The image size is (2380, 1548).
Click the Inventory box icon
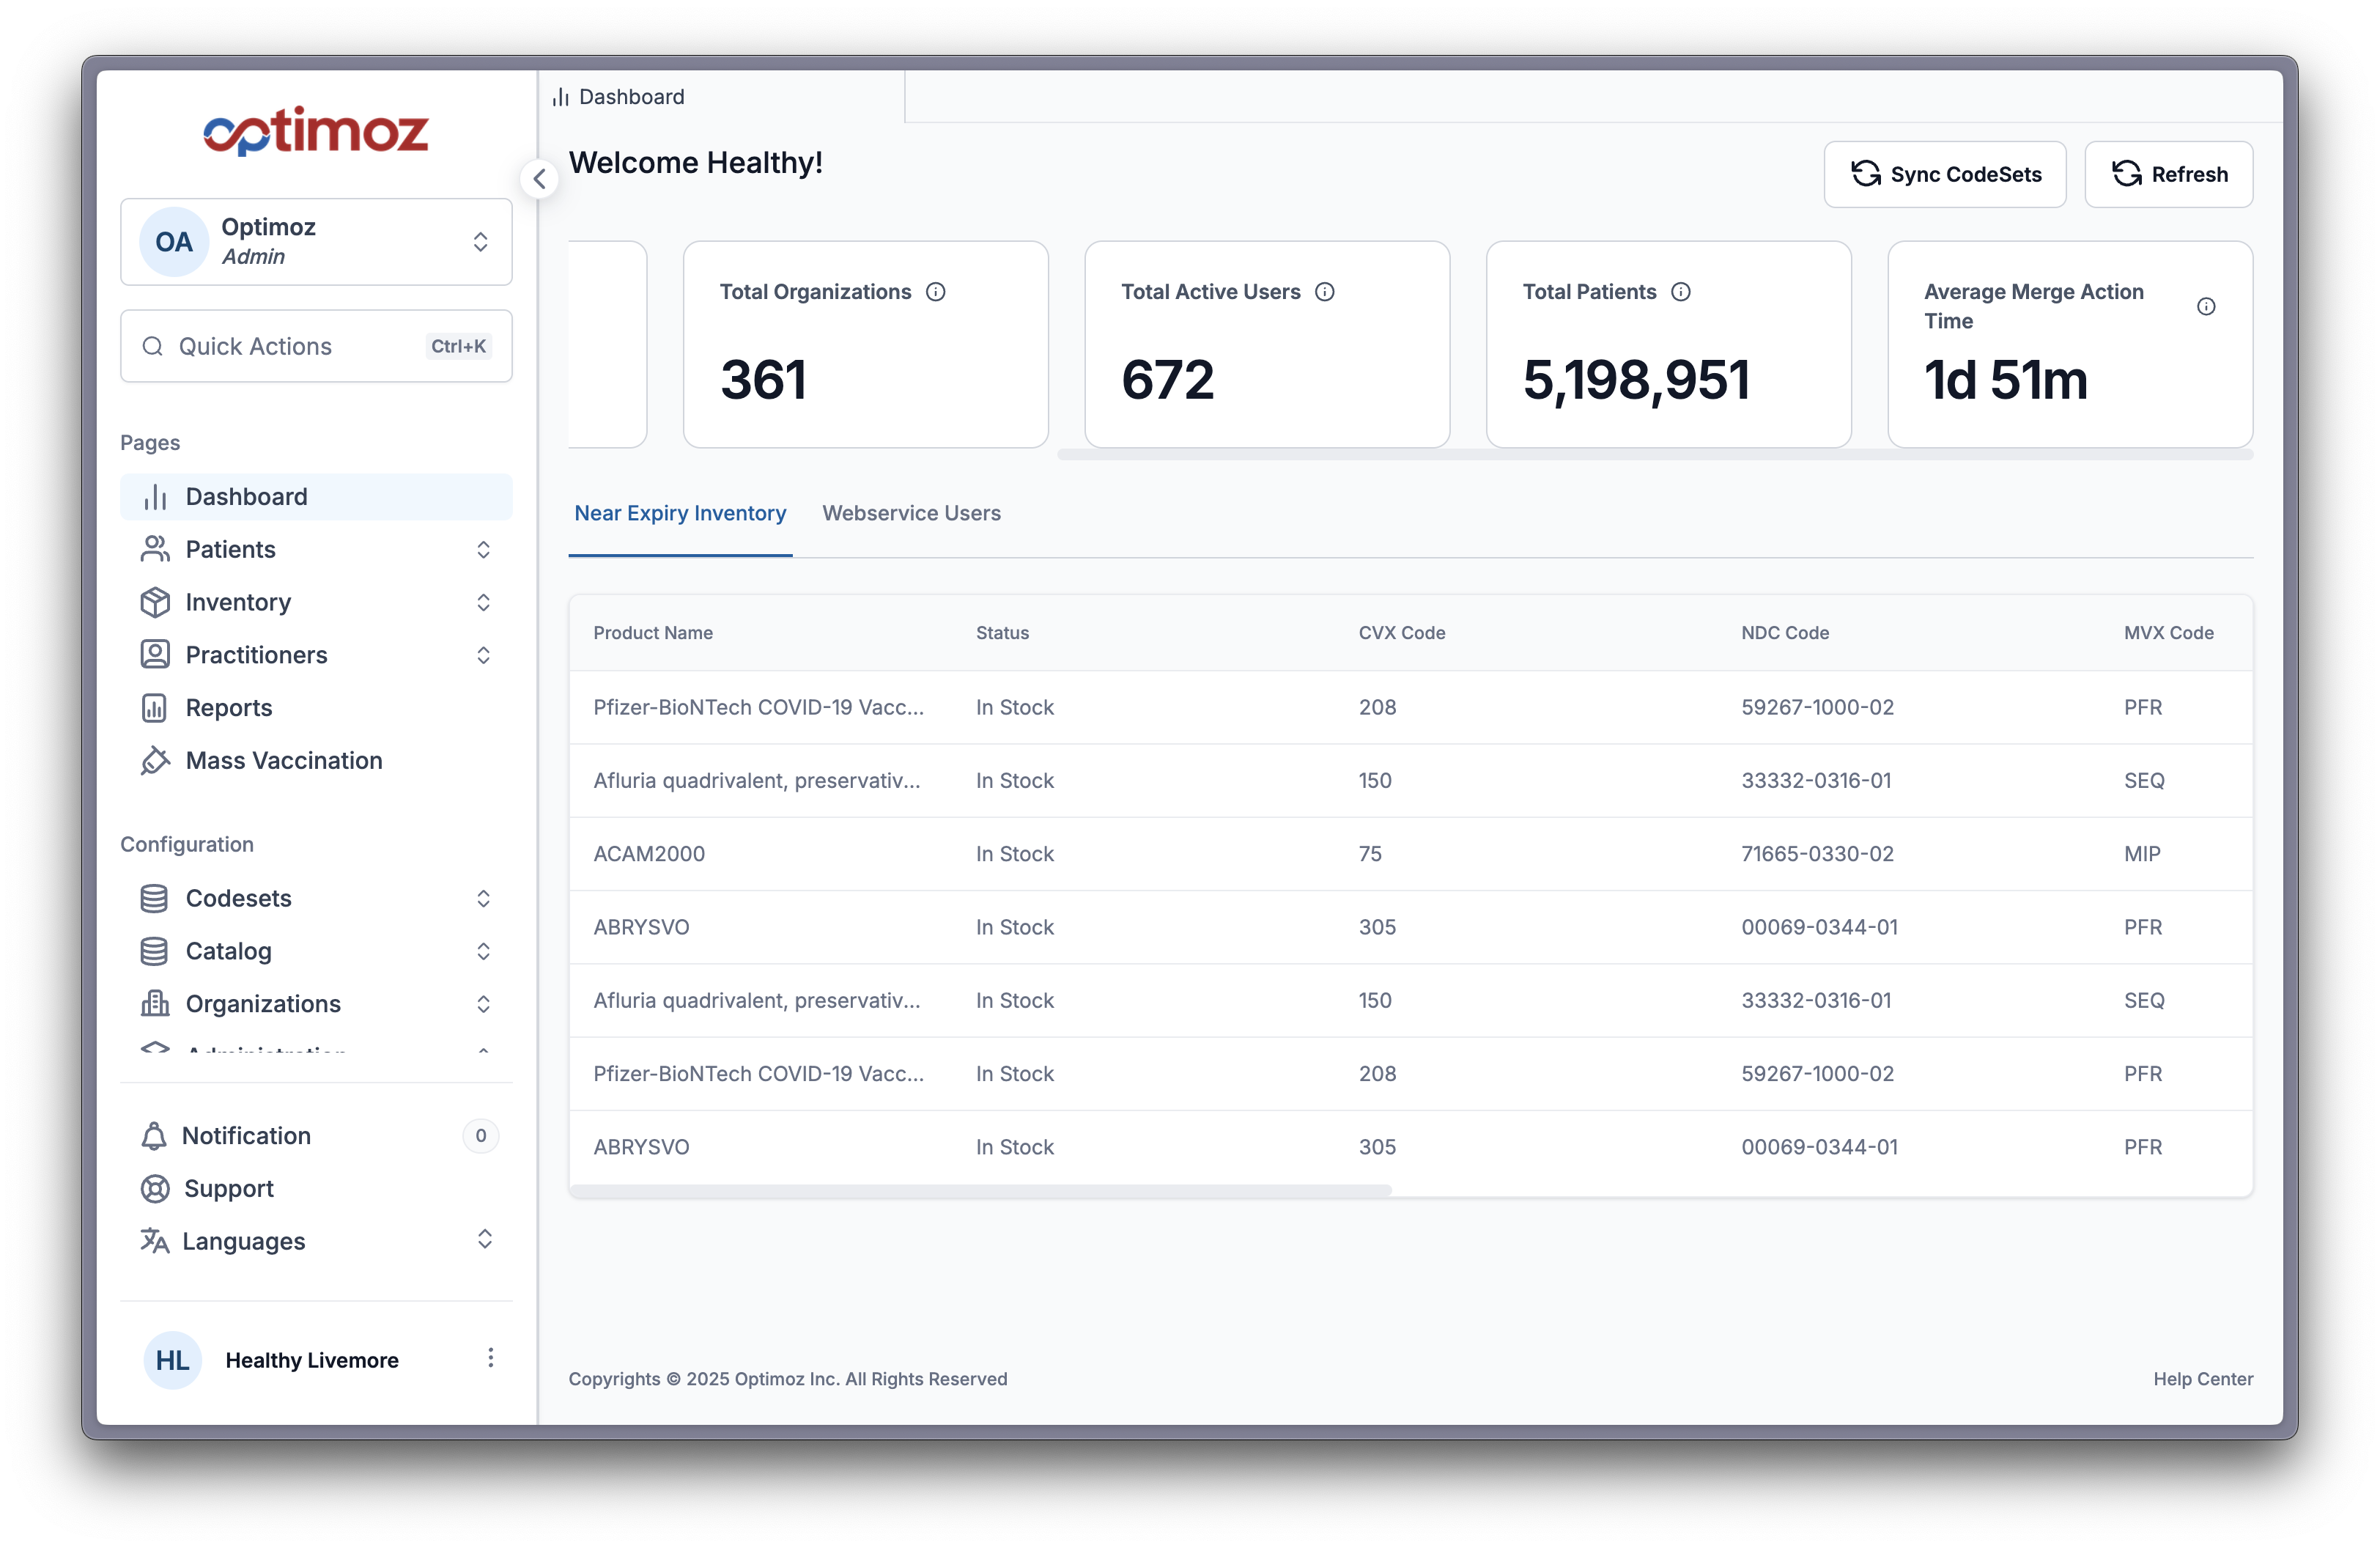point(155,602)
